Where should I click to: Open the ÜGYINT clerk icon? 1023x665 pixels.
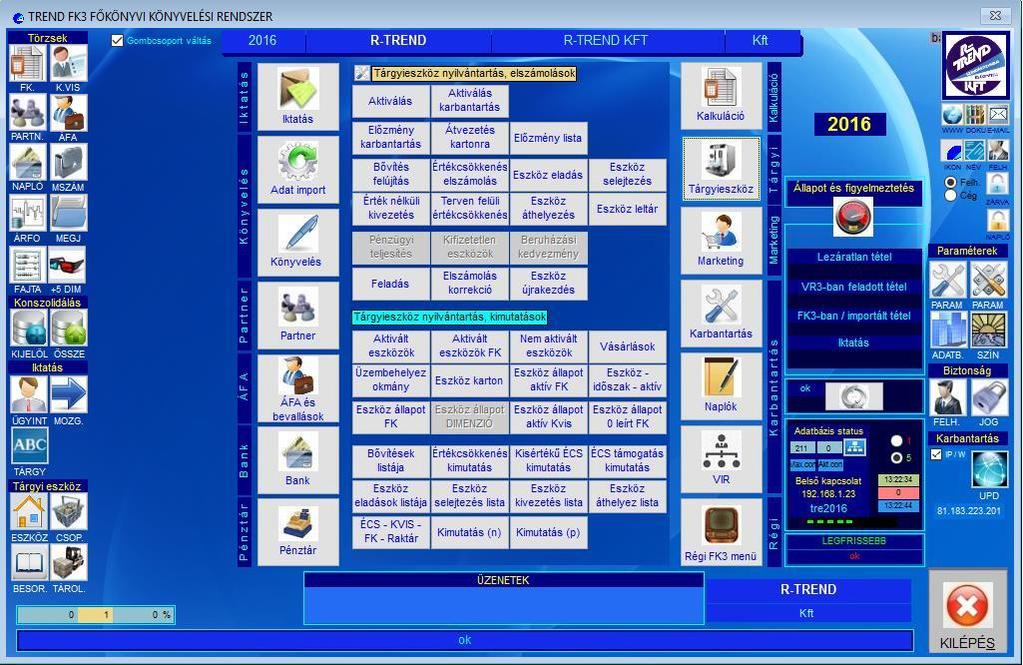tap(29, 395)
